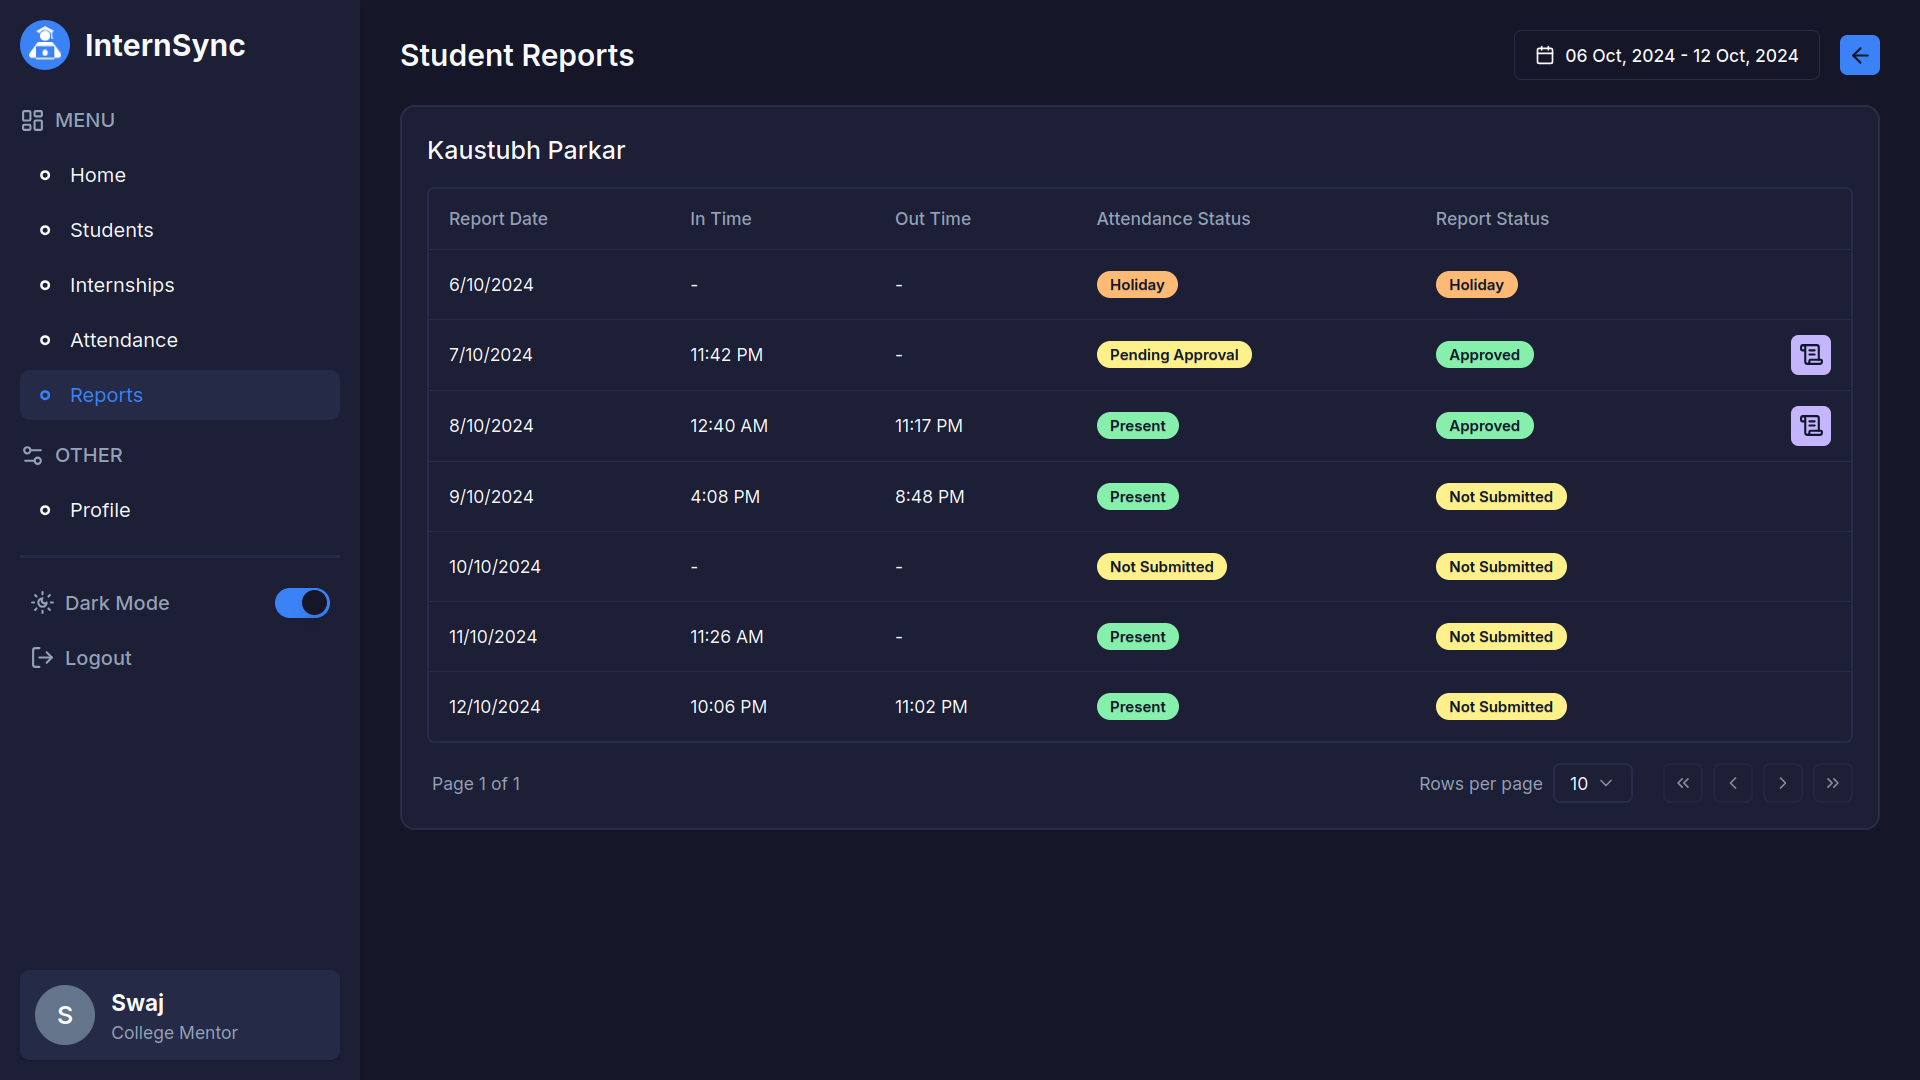Click the Dark Mode sun icon

[x=42, y=602]
